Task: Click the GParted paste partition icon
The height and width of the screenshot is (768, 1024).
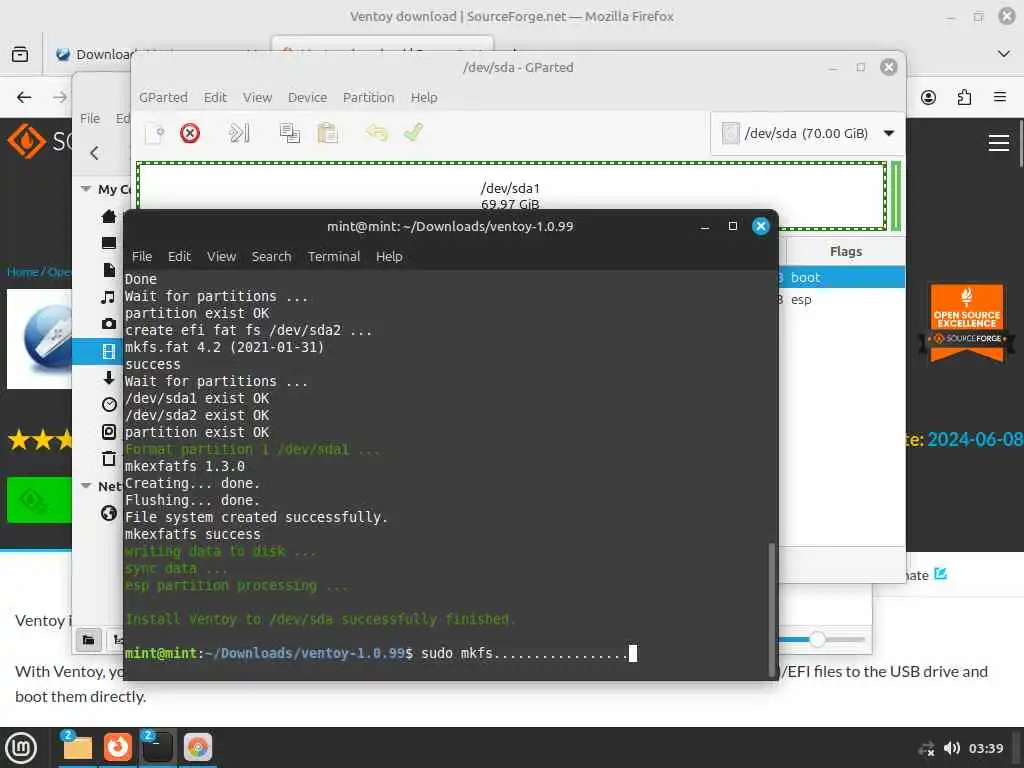Action: [327, 133]
